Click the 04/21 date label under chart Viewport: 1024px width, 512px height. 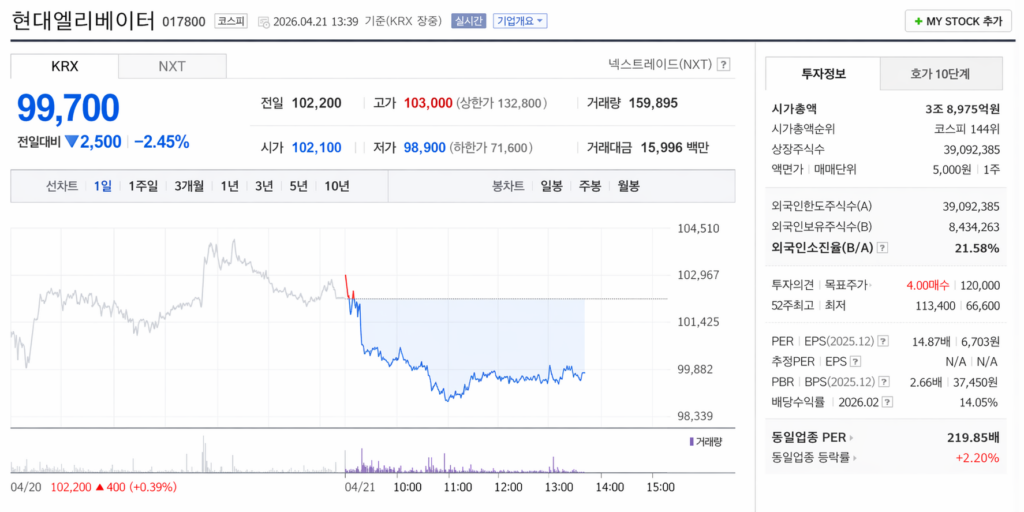358,487
